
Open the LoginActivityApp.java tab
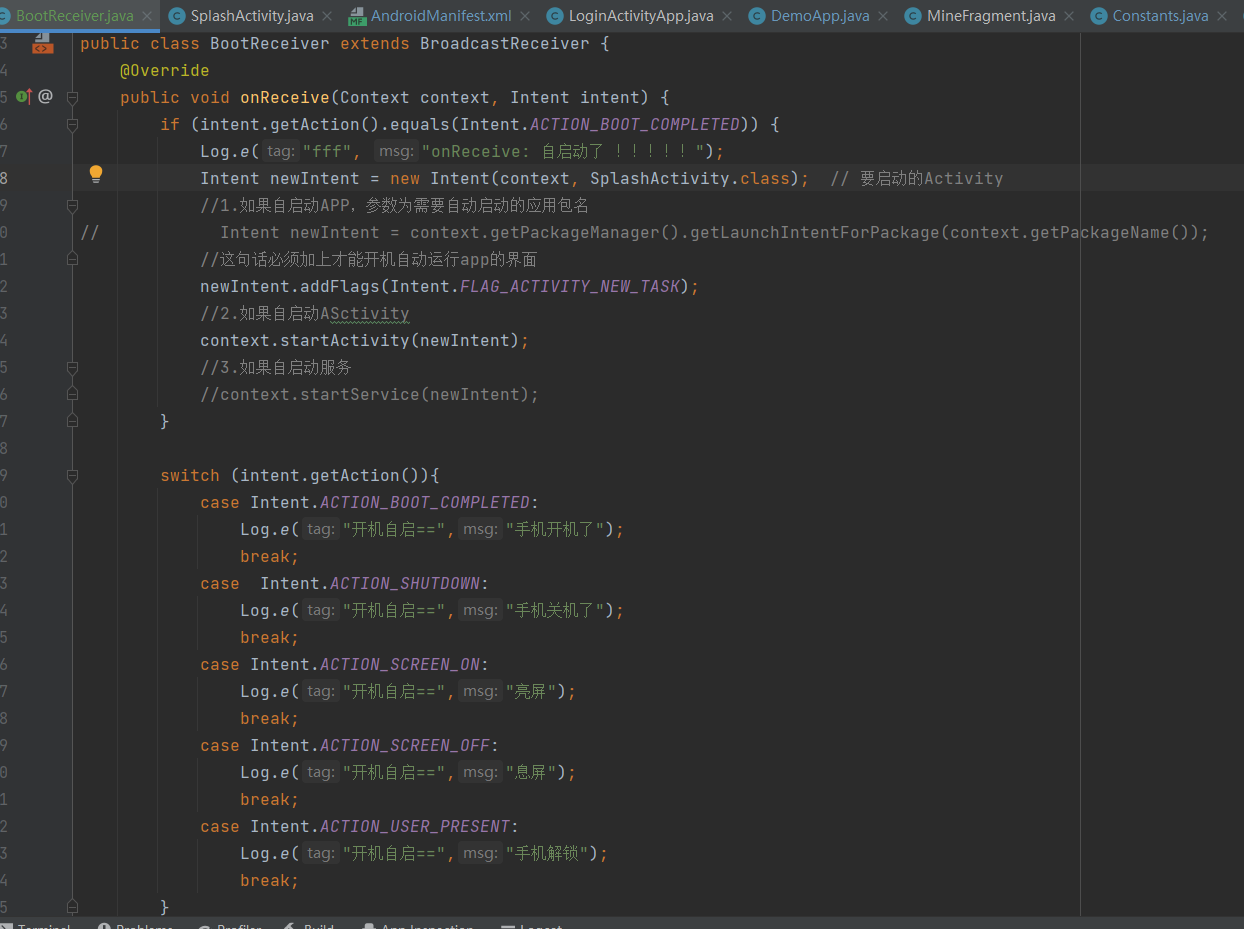(x=641, y=16)
